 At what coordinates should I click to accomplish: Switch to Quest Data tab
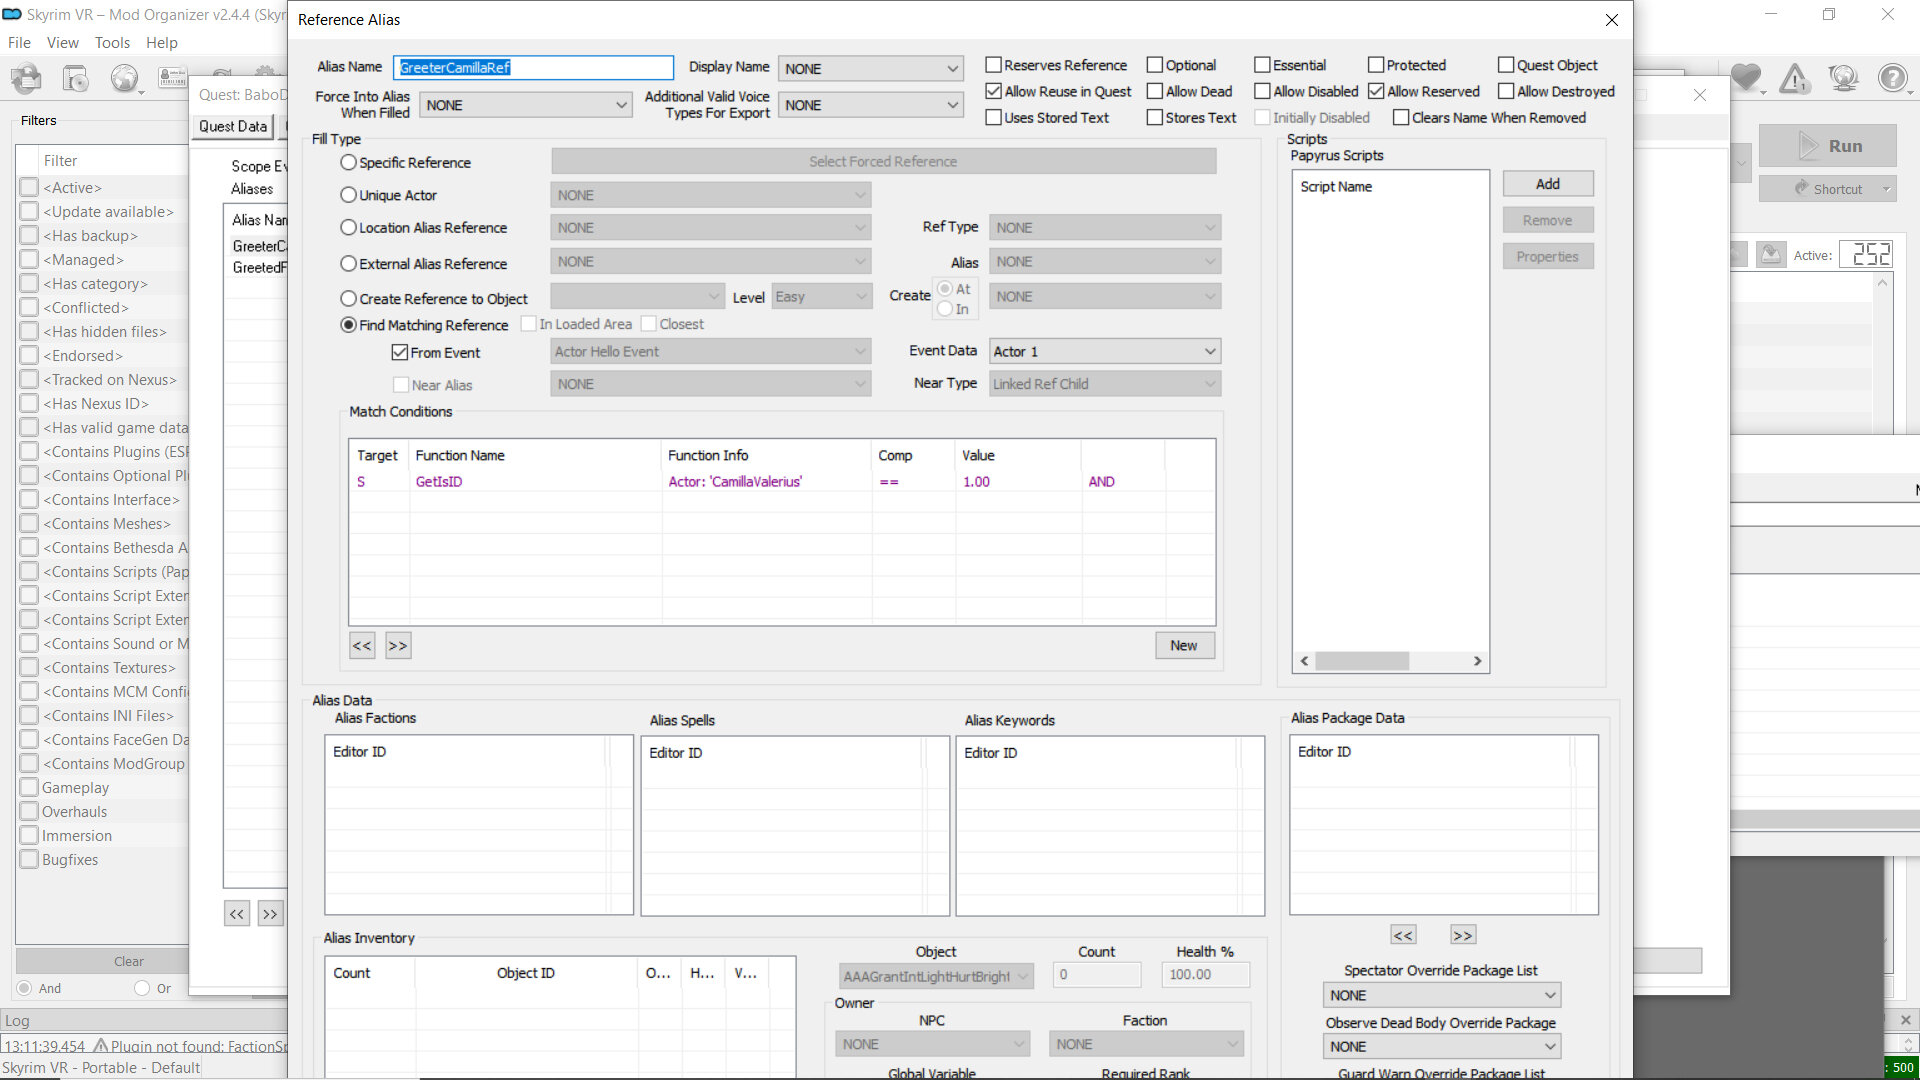pos(233,127)
